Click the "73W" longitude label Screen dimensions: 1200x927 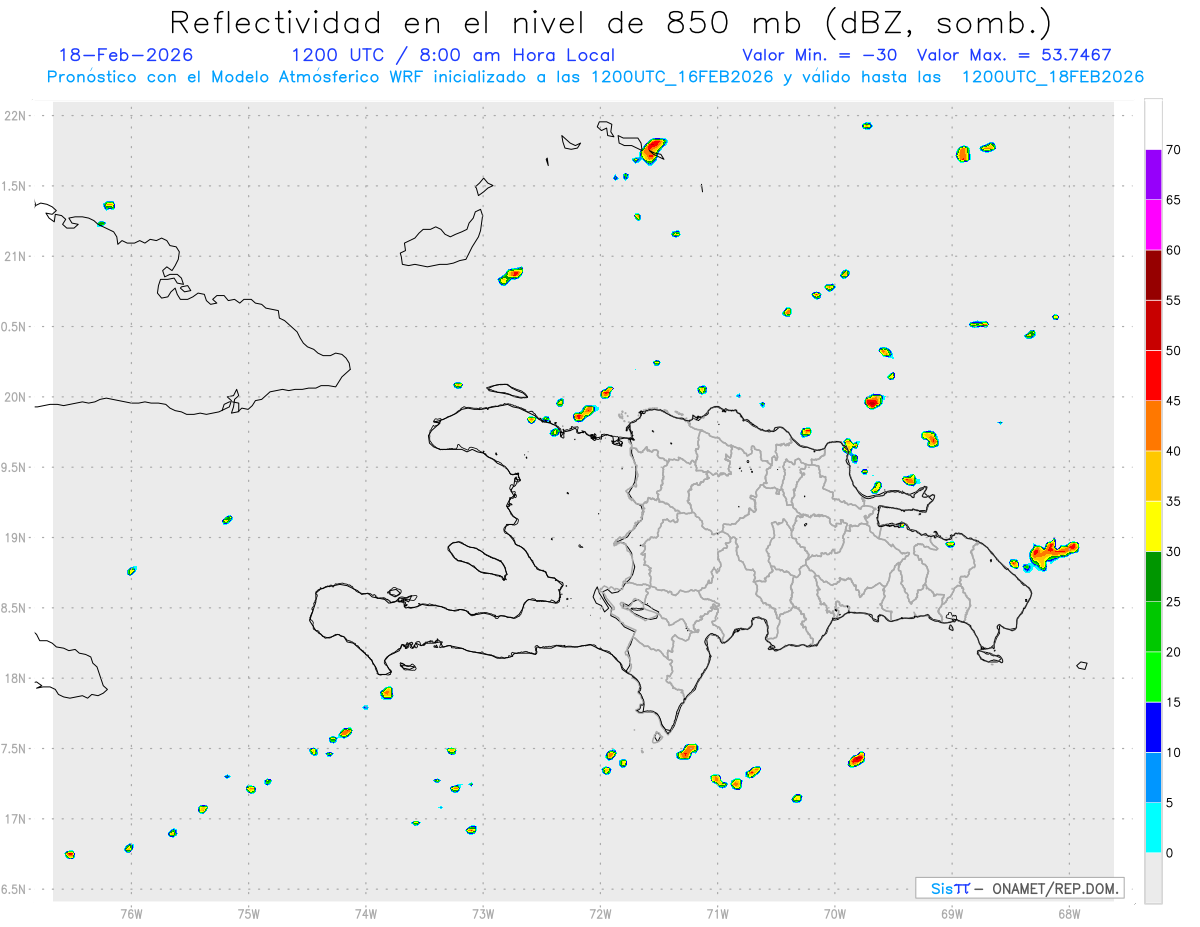[x=483, y=912]
